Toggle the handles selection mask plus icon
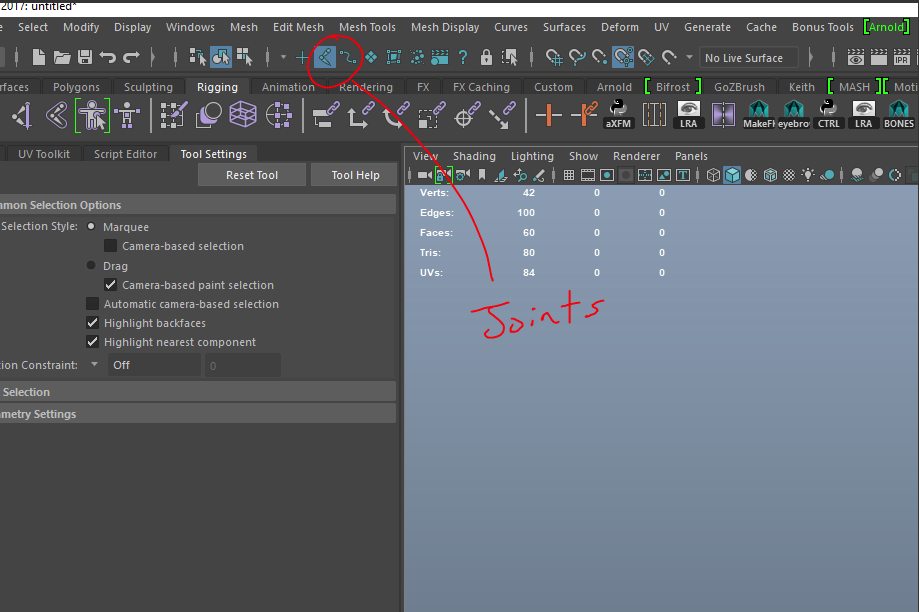 (302, 57)
